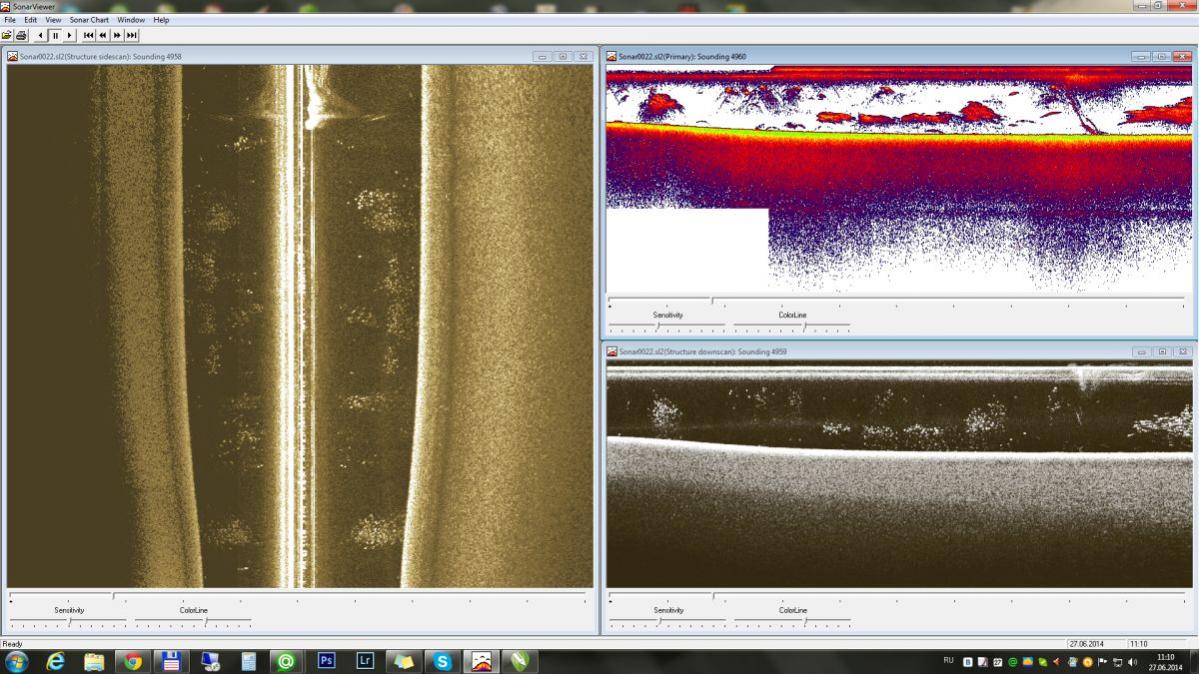This screenshot has width=1199, height=674.
Task: Open the View menu
Action: tap(53, 20)
